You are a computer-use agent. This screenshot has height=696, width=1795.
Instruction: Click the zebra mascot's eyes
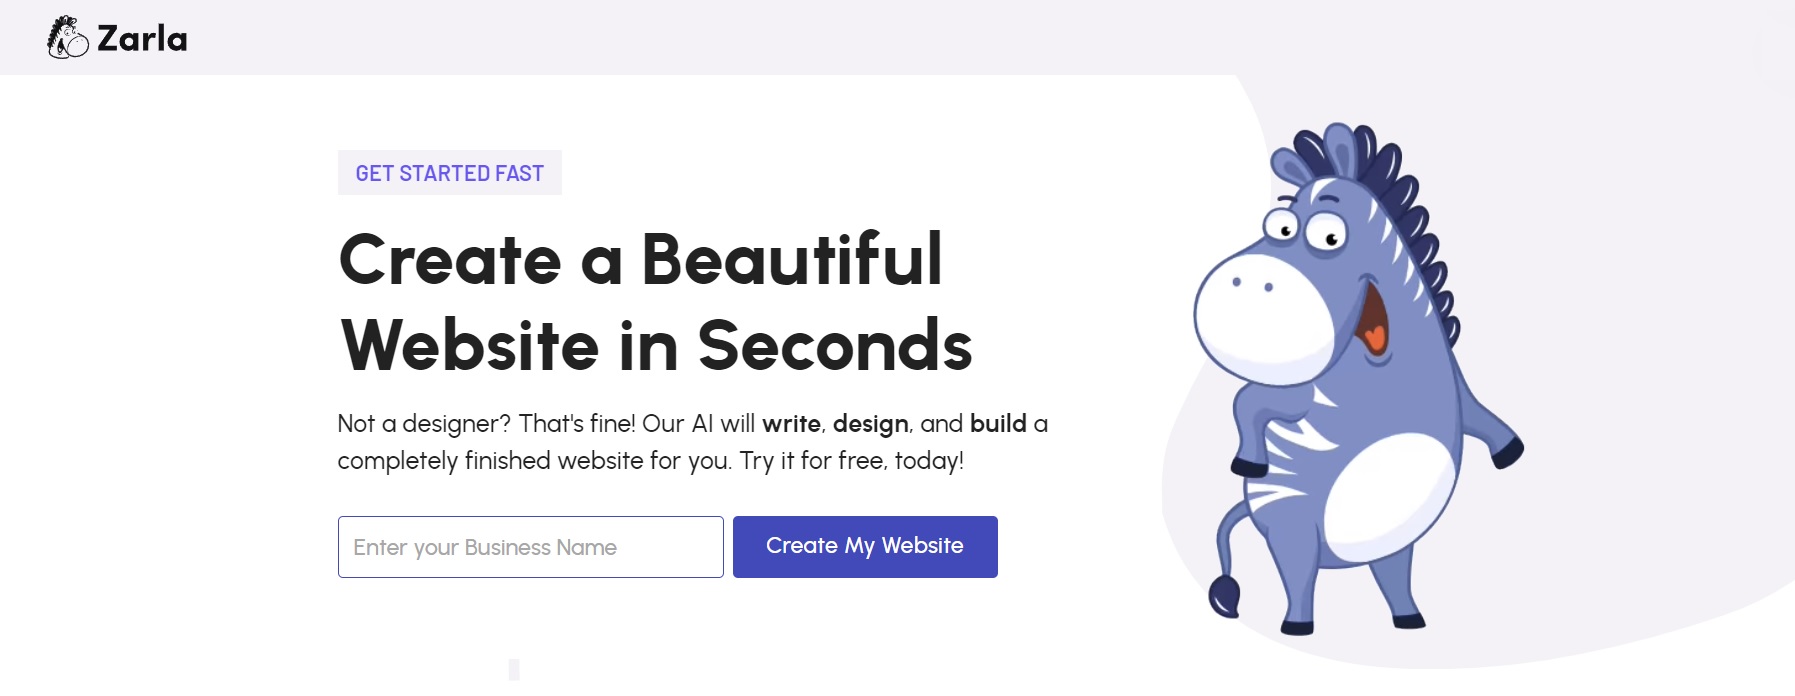click(1305, 229)
